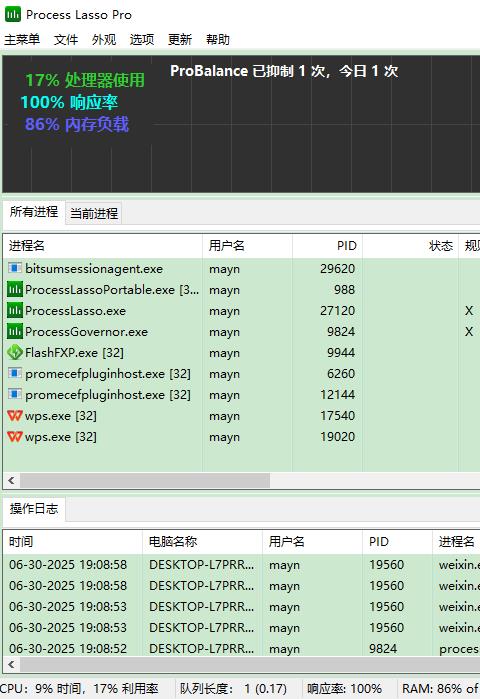Sort log by PID column header
Image resolution: width=480 pixels, height=699 pixels.
pos(397,542)
